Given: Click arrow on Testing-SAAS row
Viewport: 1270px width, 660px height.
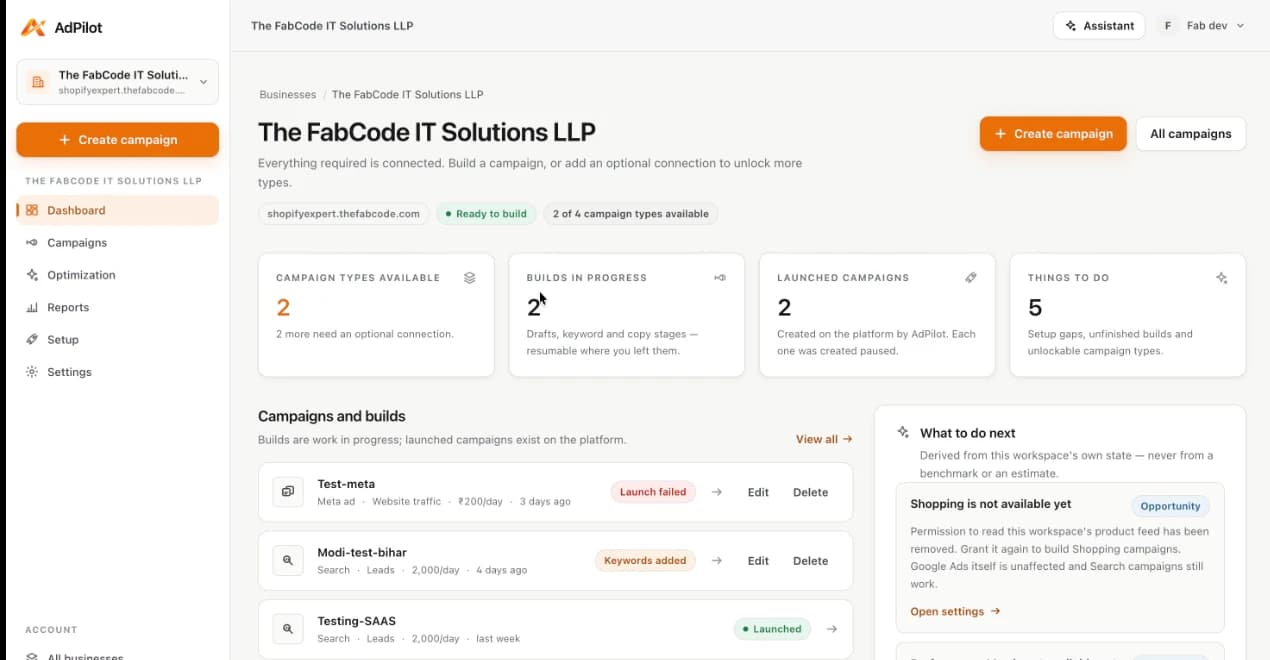Looking at the screenshot, I should click(832, 629).
